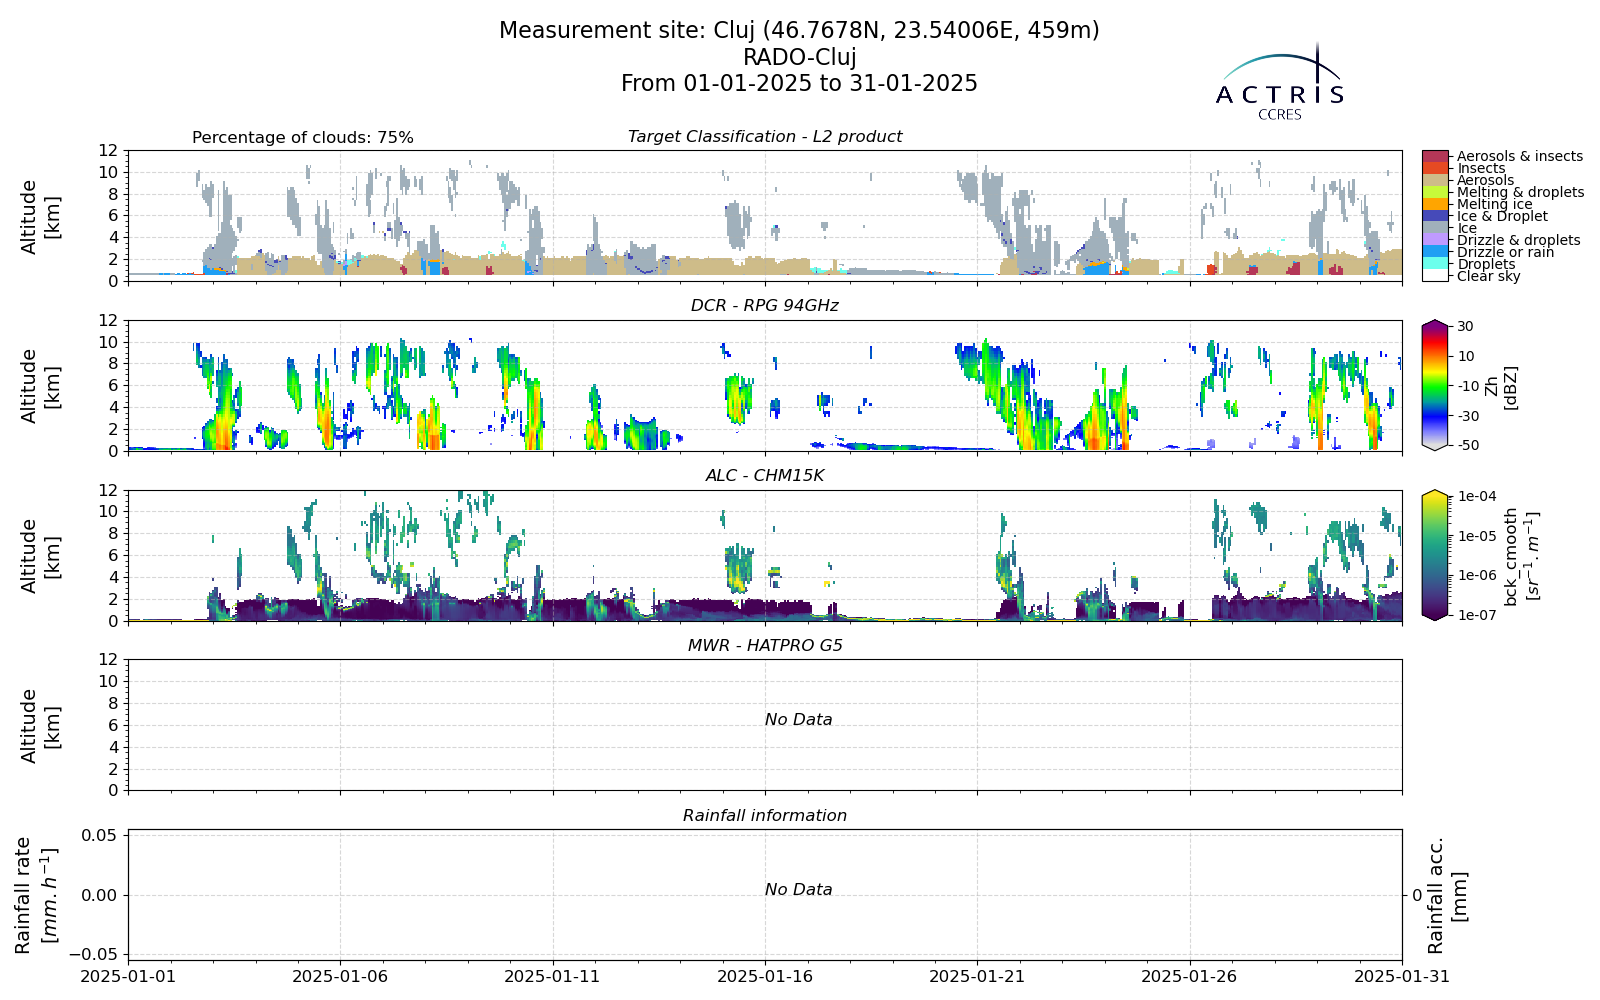Screen dimensions: 1600x1000
Task: Click the Rainfall information panel title
Action: point(765,816)
